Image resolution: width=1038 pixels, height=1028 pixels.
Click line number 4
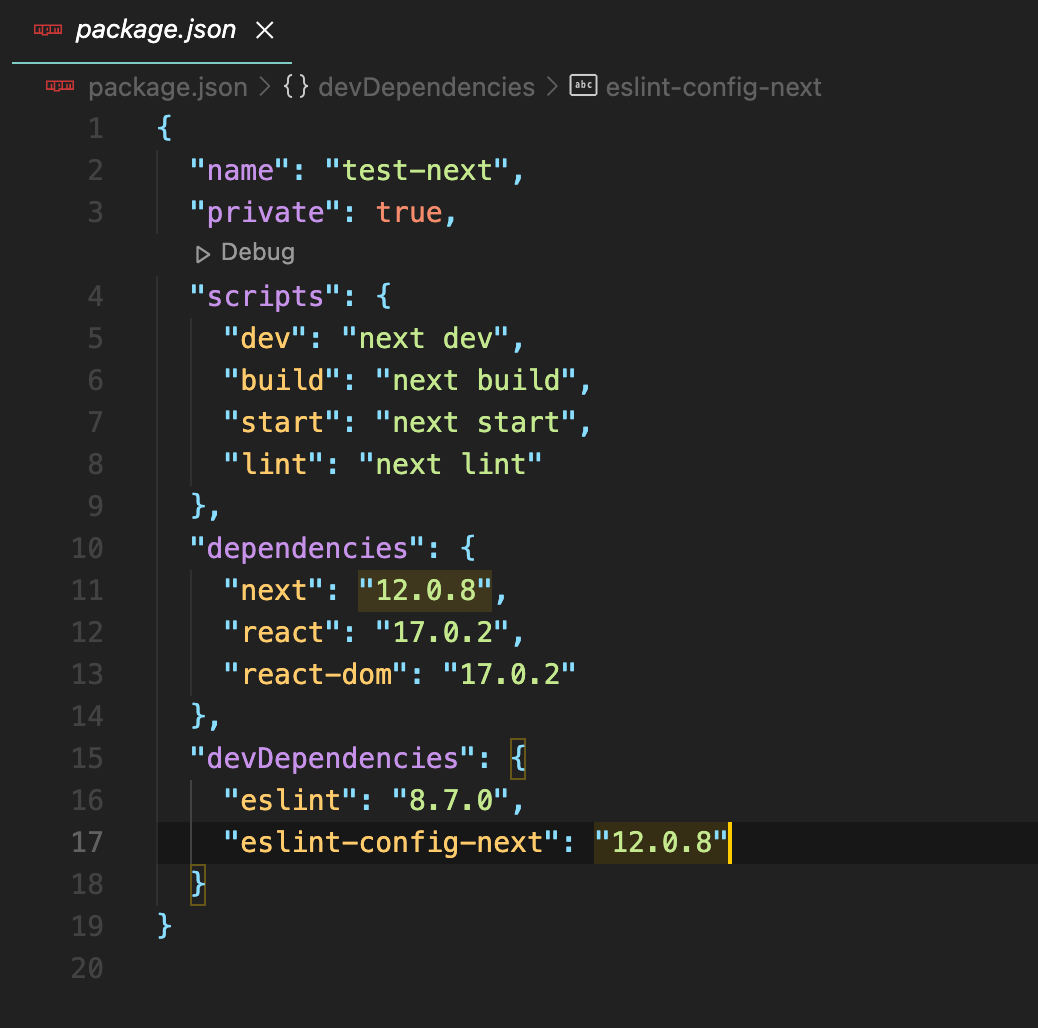96,296
